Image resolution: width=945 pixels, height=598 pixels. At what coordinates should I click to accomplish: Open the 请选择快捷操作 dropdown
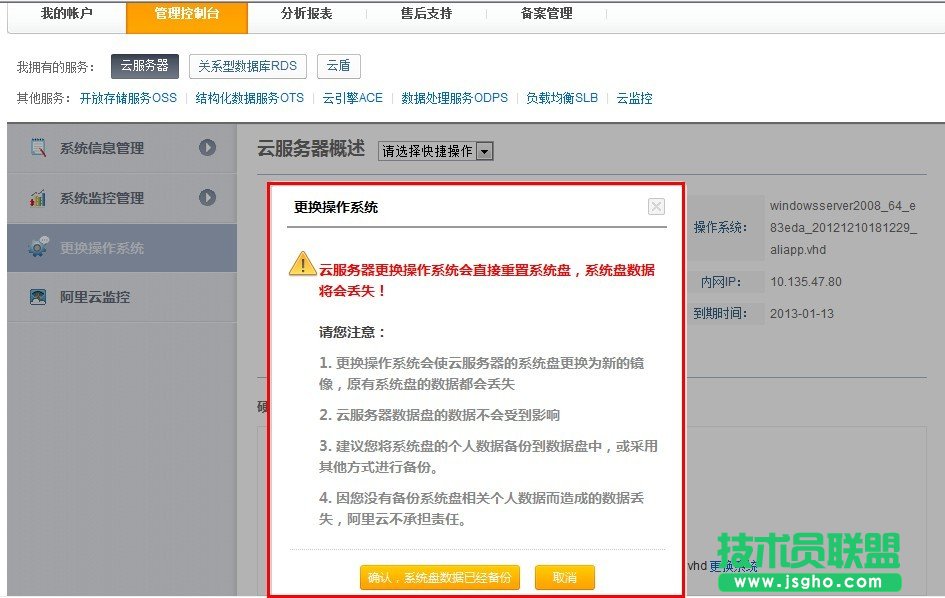coord(436,151)
